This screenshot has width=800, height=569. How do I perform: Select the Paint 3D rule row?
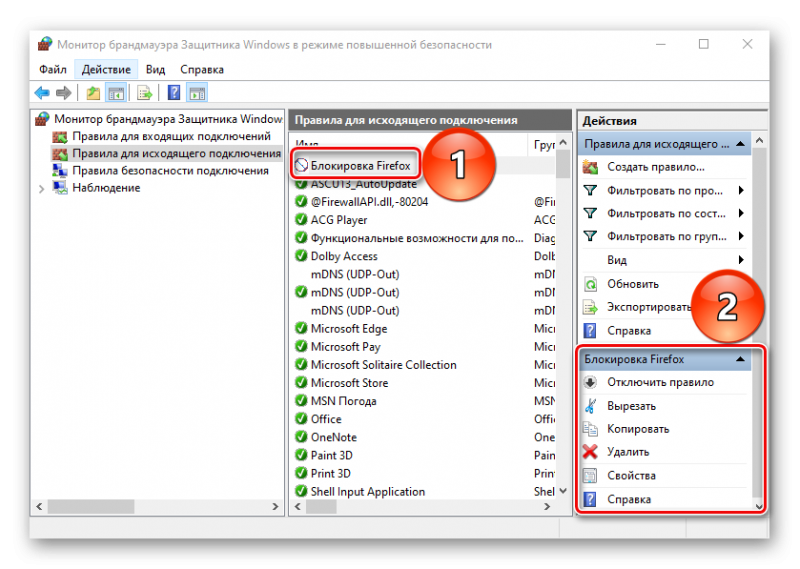(x=424, y=455)
